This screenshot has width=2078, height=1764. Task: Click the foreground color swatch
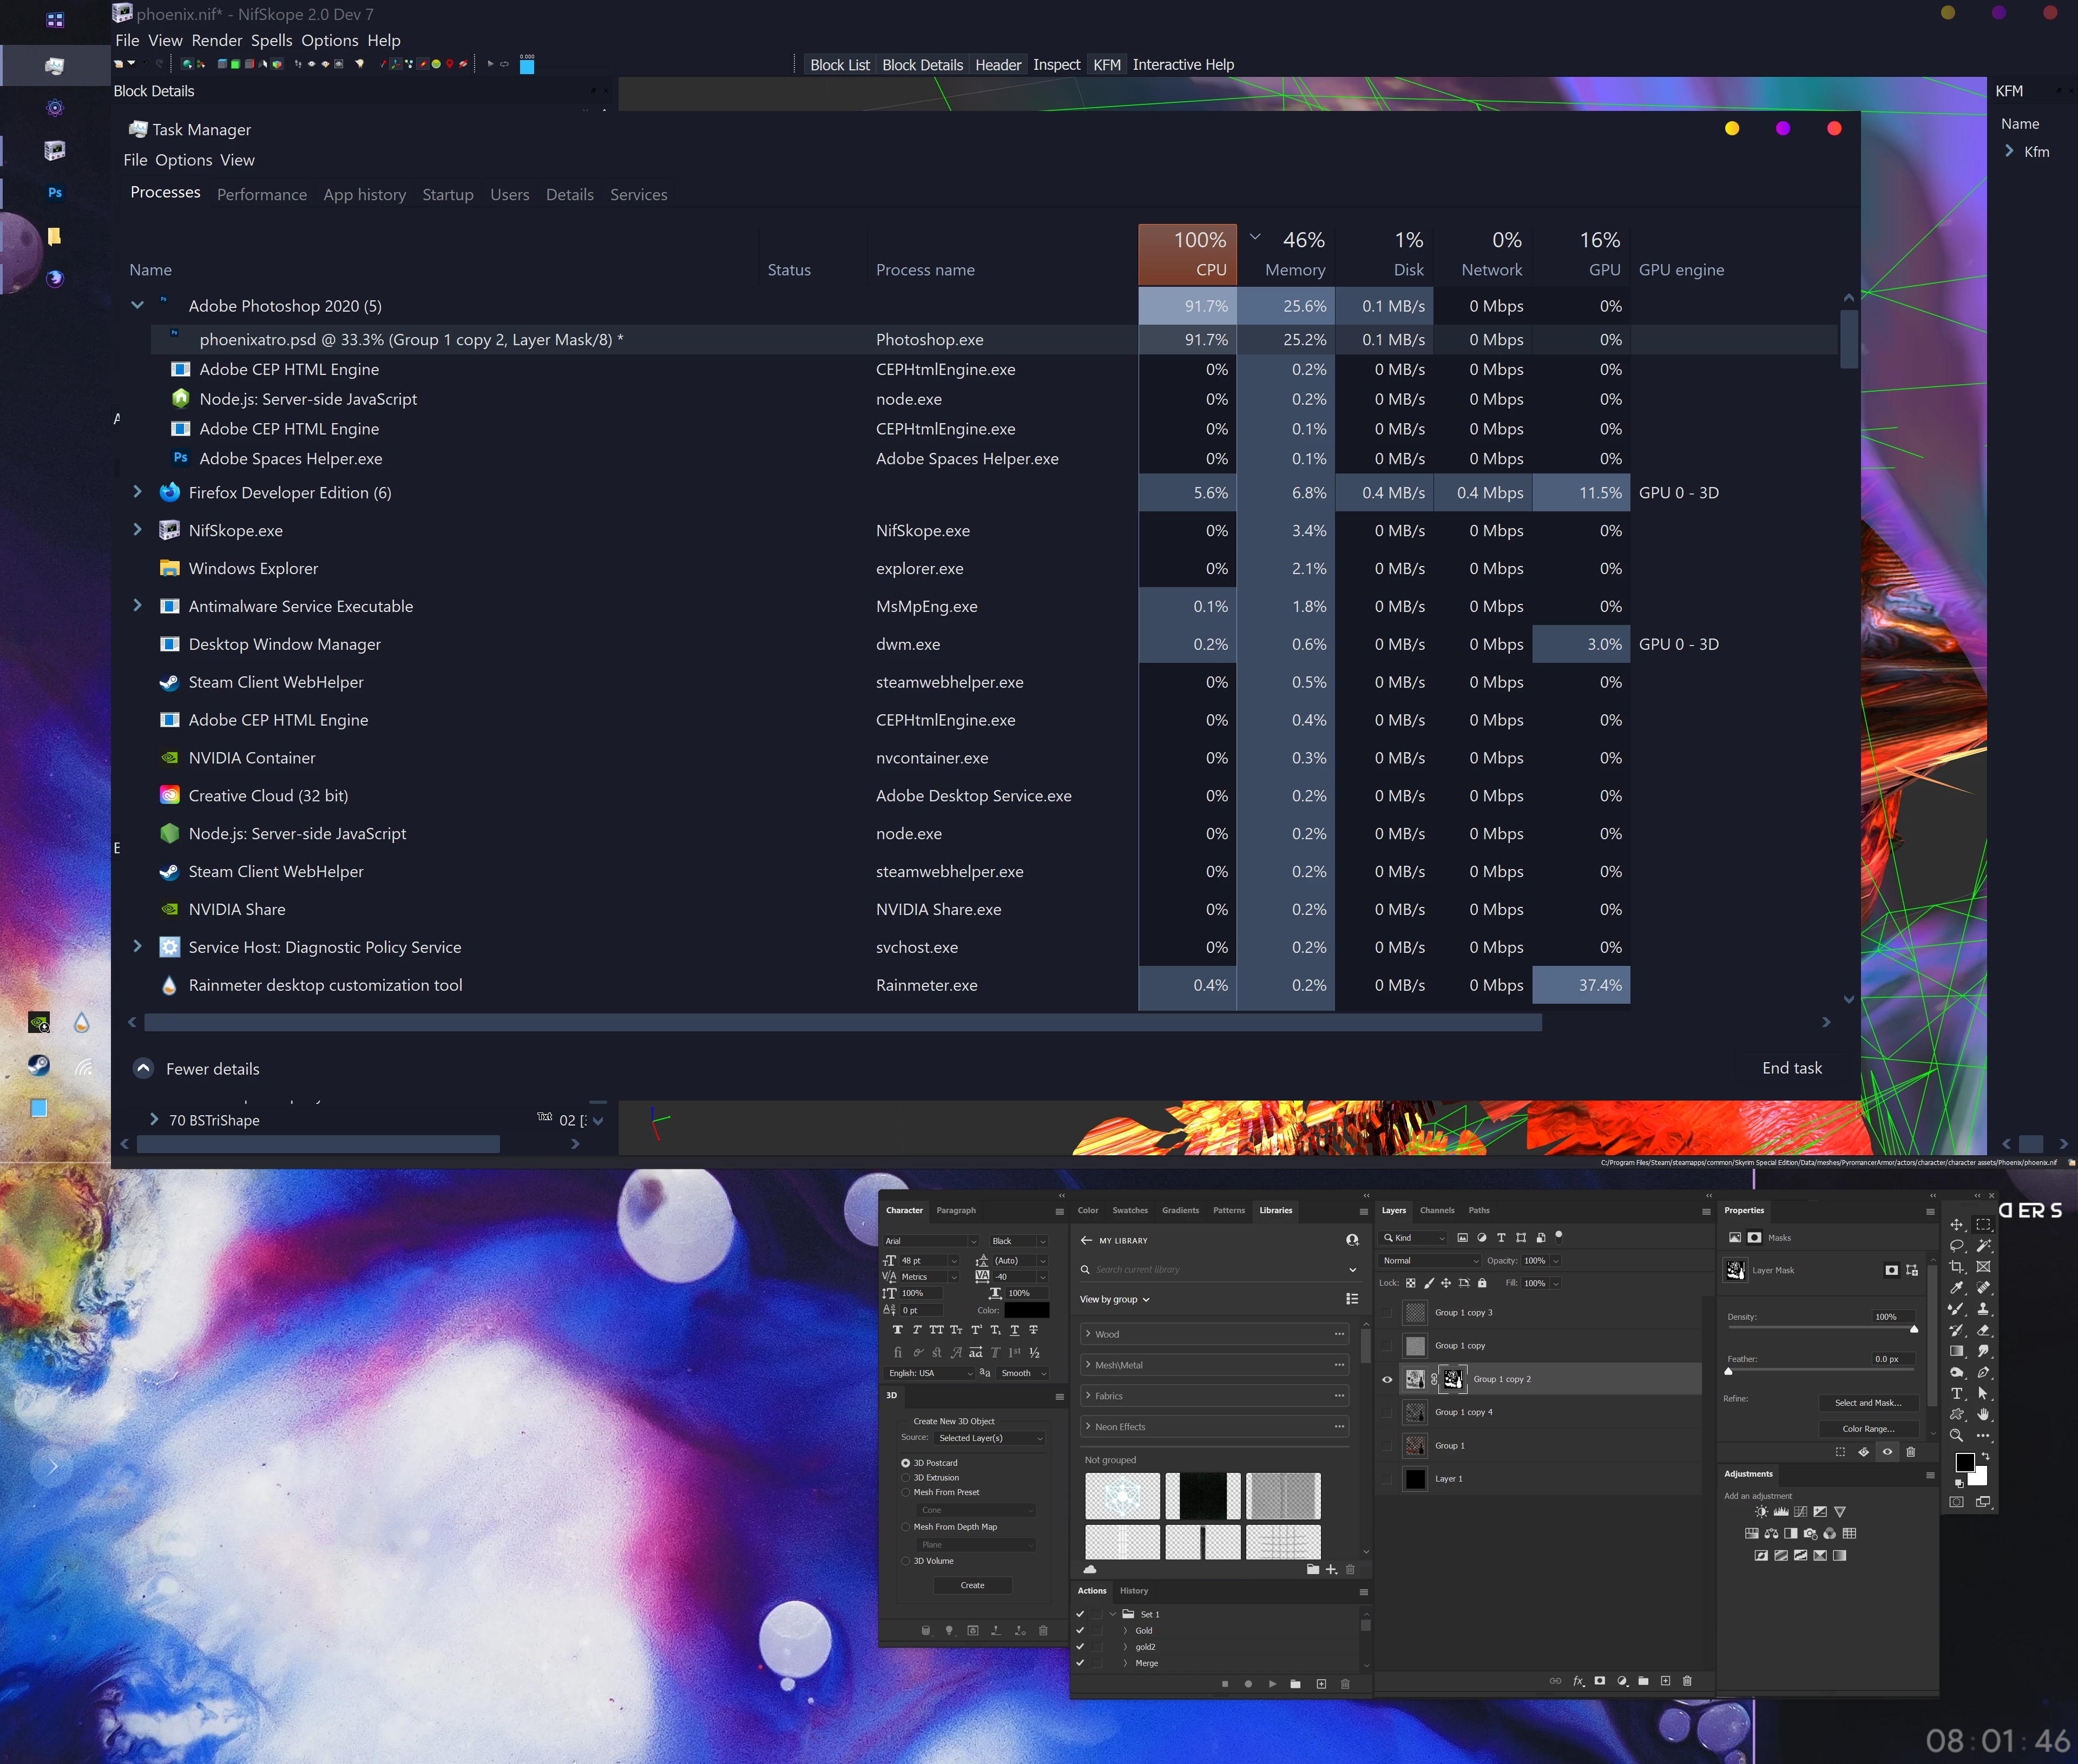[1964, 1461]
